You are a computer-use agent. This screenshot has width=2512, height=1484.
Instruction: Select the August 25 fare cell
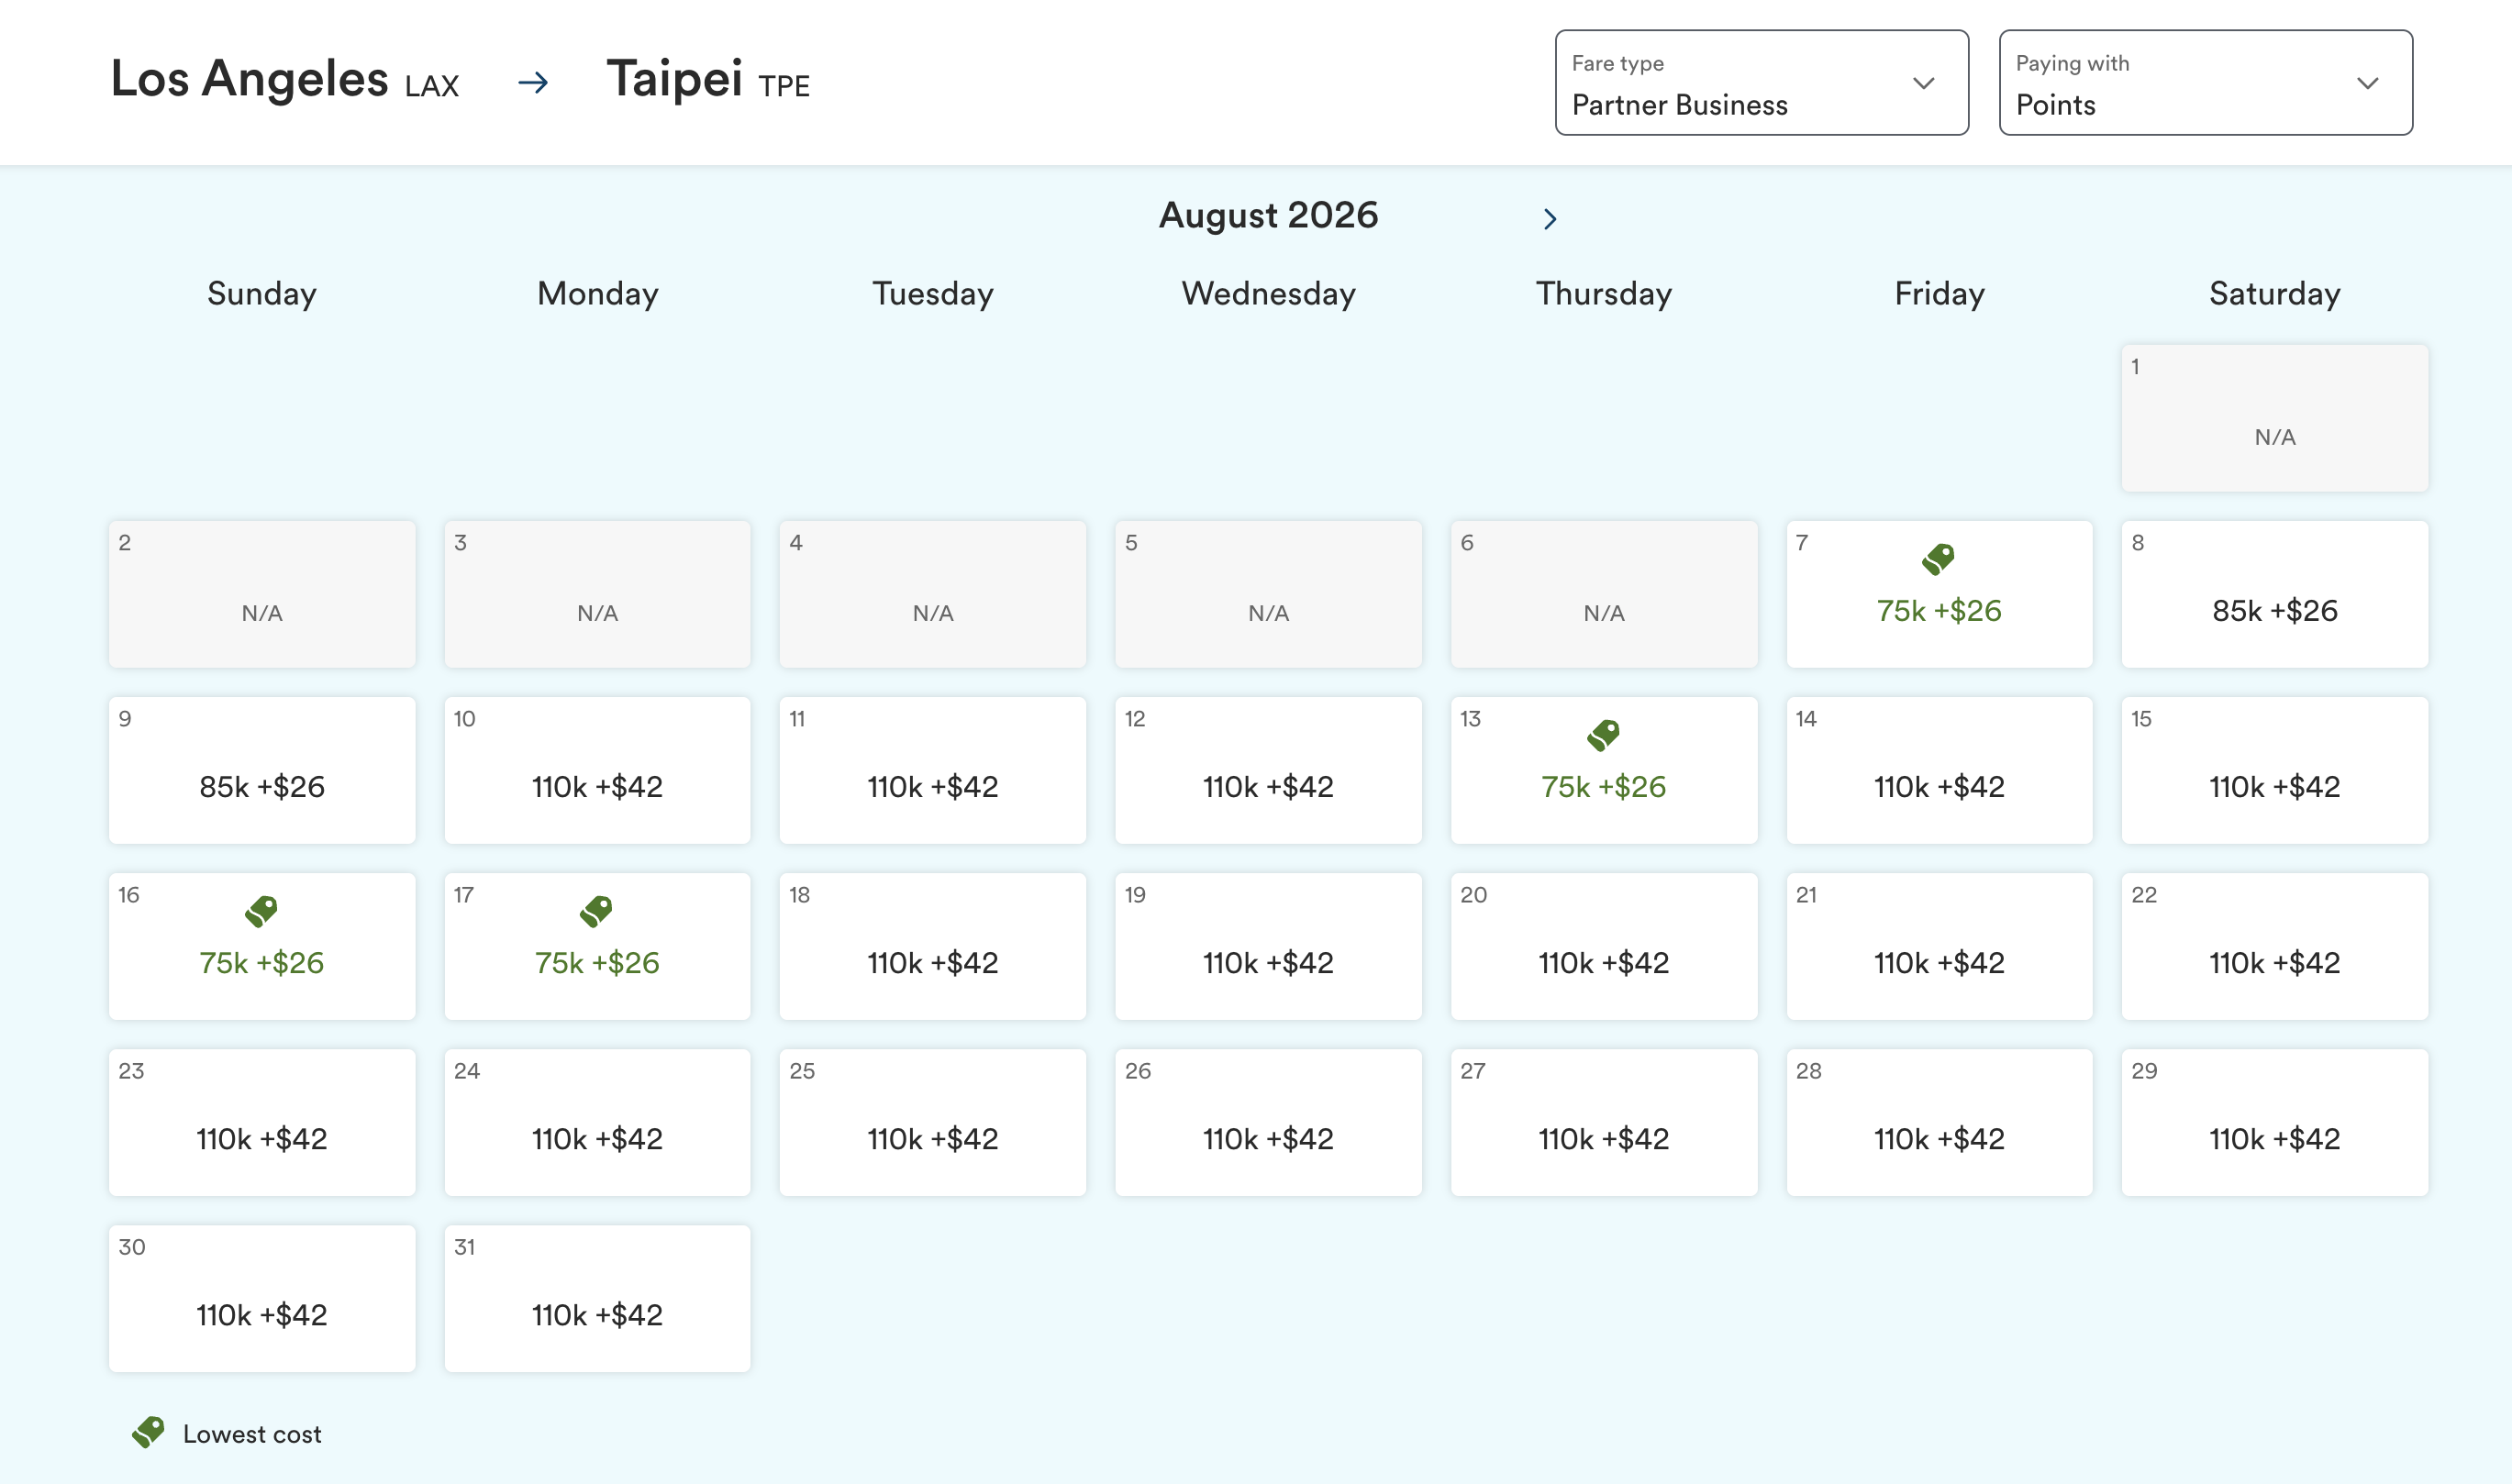(932, 1122)
